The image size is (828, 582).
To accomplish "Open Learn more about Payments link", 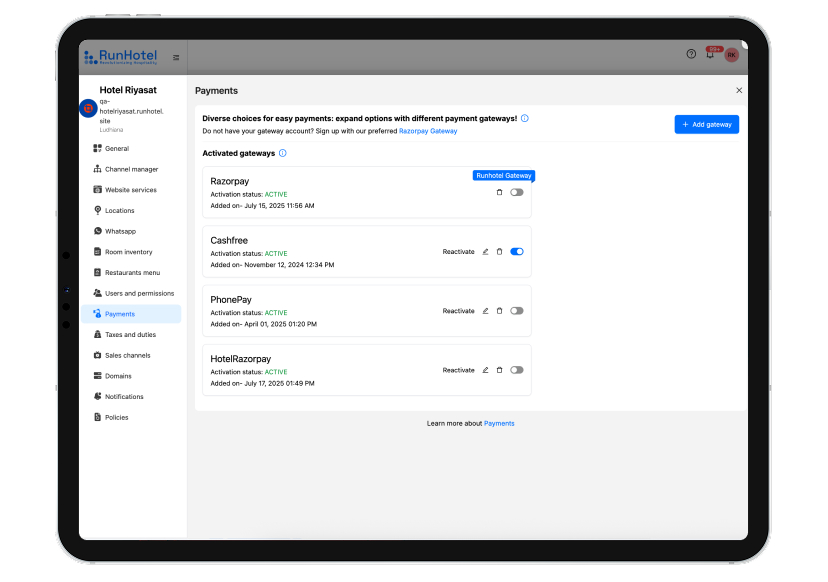I will (x=499, y=424).
